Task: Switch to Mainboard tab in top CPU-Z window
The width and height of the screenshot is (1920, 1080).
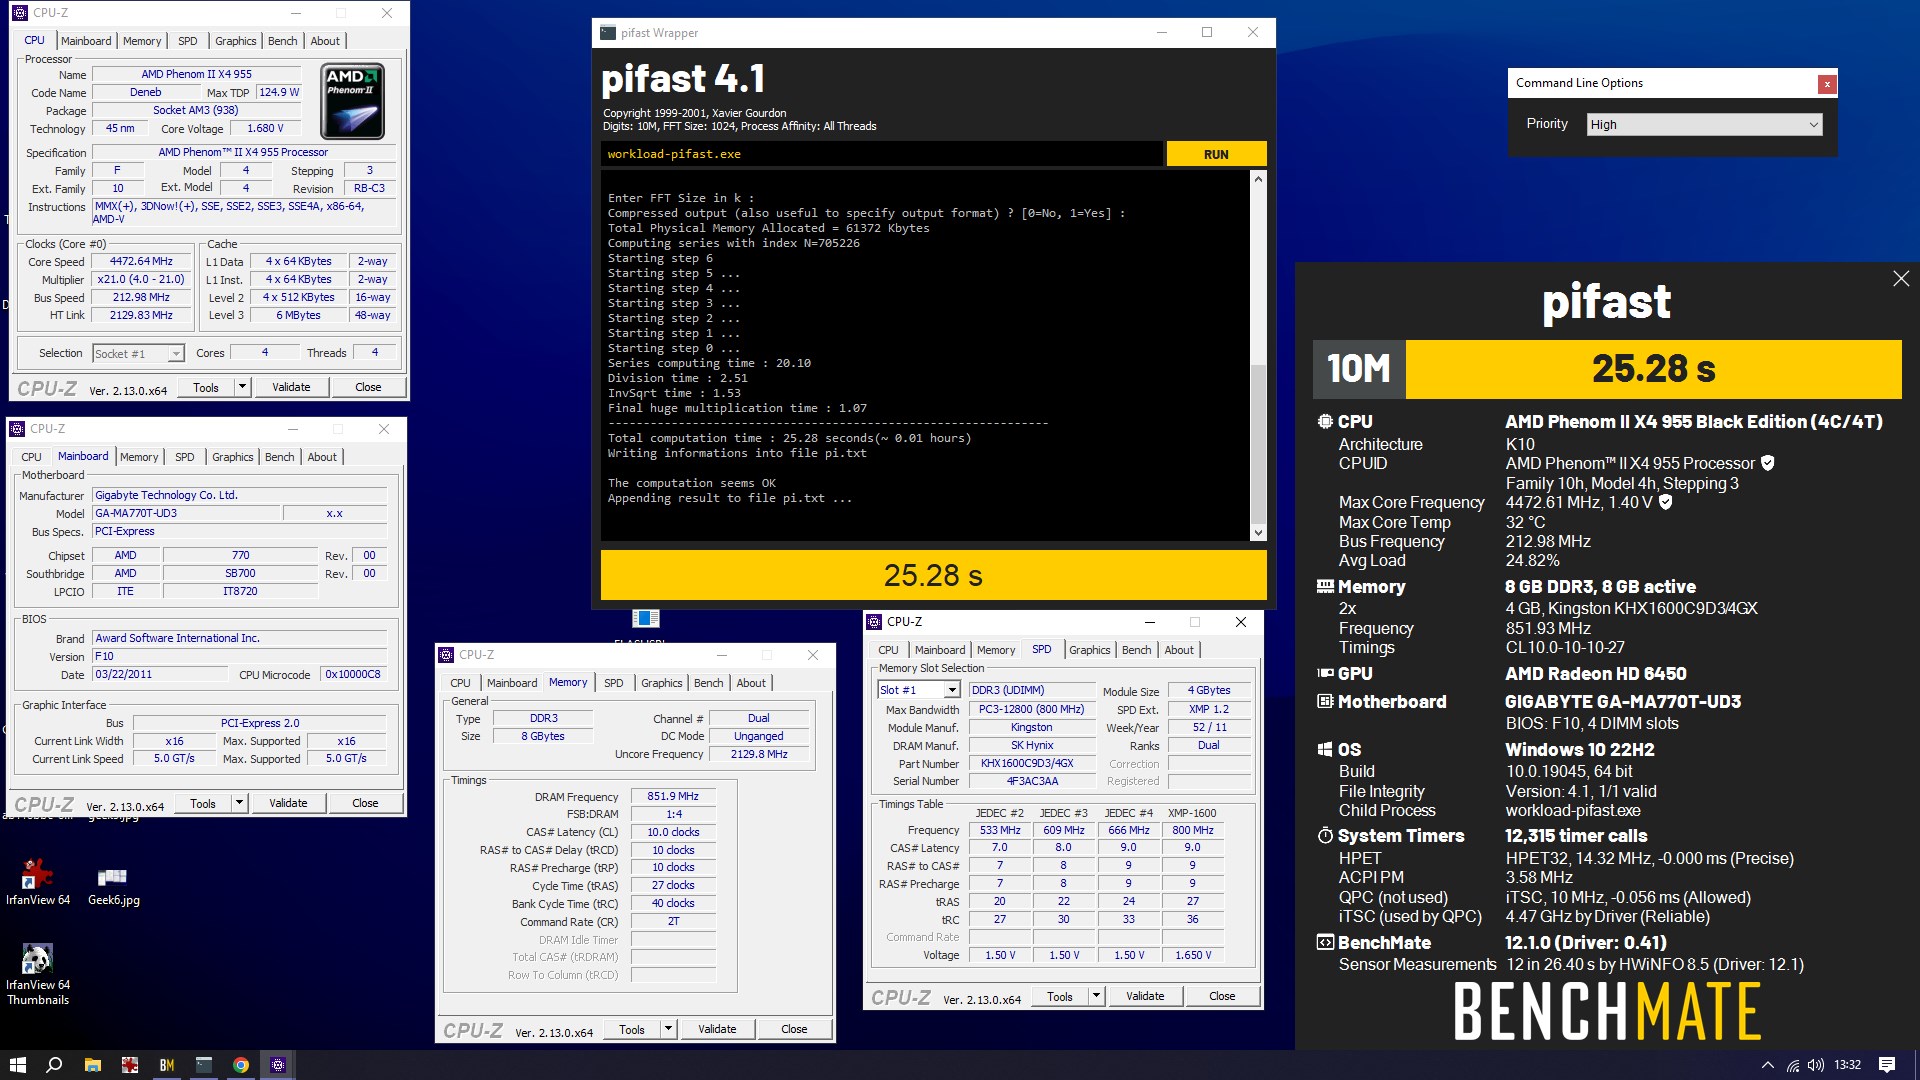Action: (86, 41)
